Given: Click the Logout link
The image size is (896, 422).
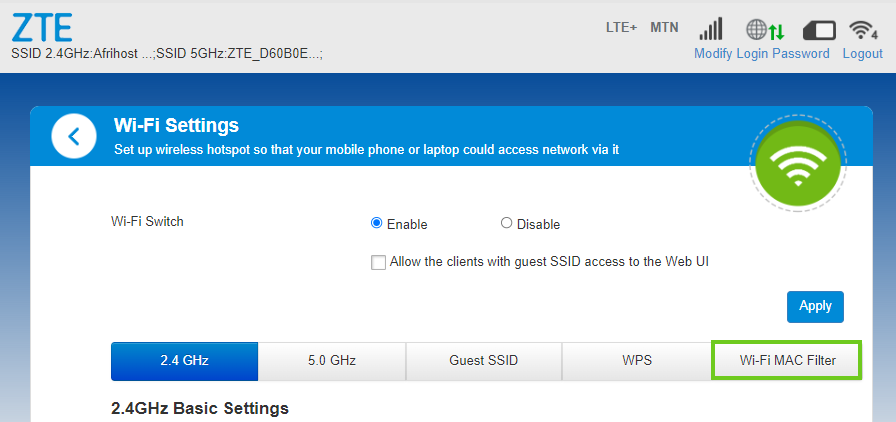Looking at the screenshot, I should click(862, 53).
